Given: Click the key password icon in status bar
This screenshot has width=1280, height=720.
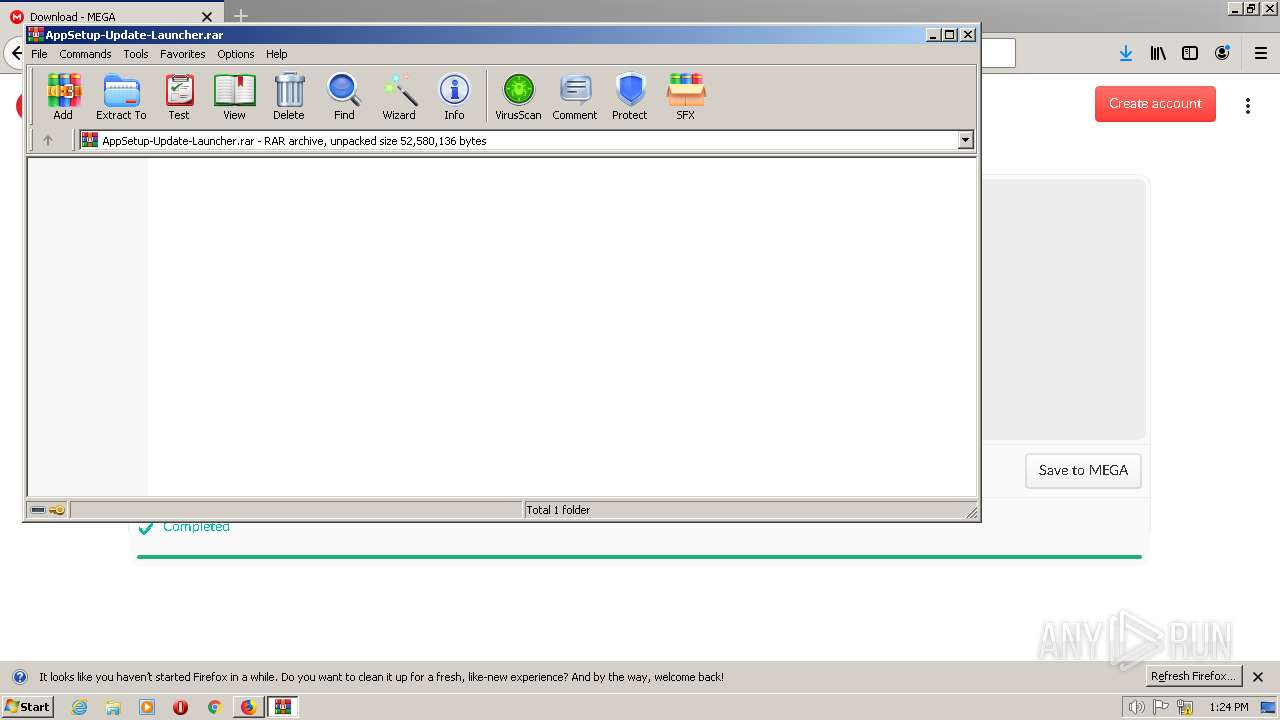Looking at the screenshot, I should point(57,510).
